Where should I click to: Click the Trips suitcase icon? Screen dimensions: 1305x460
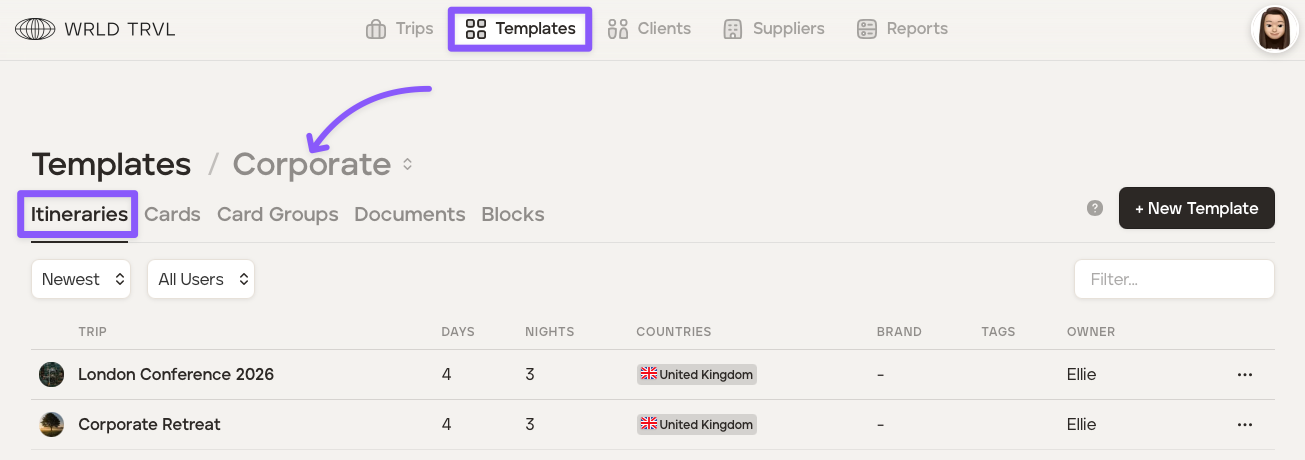click(x=376, y=29)
